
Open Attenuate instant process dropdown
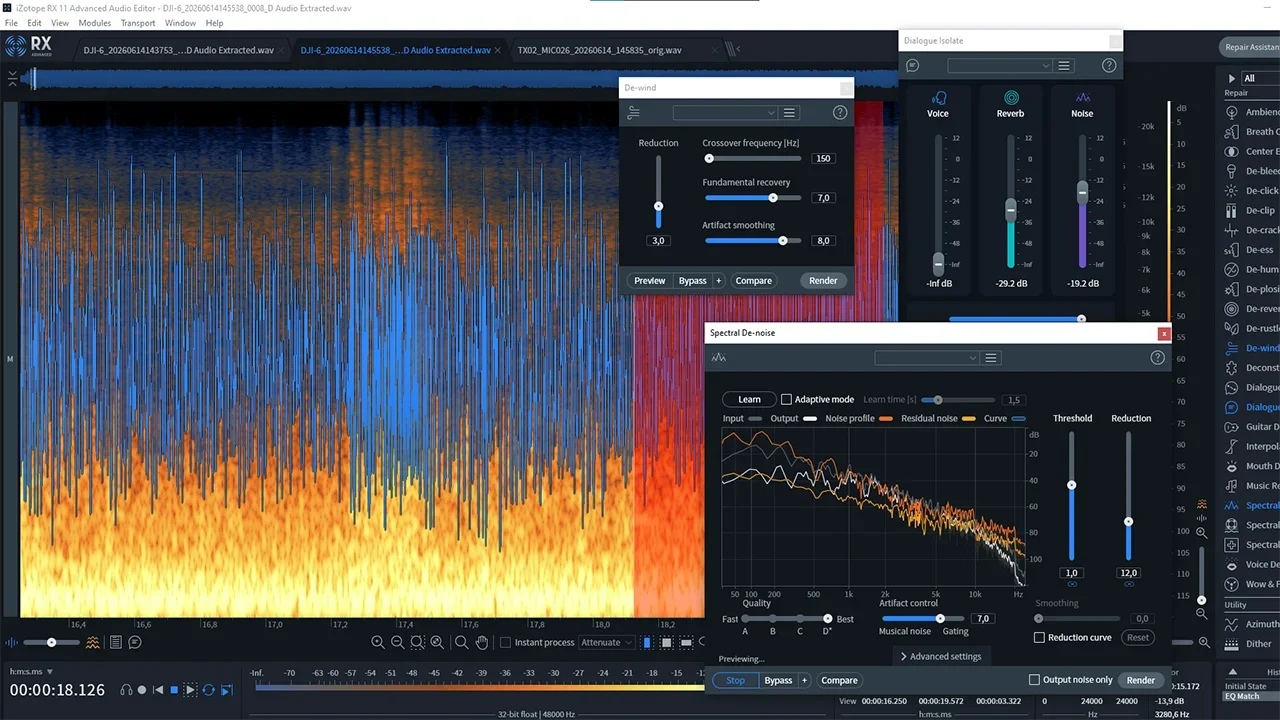606,642
